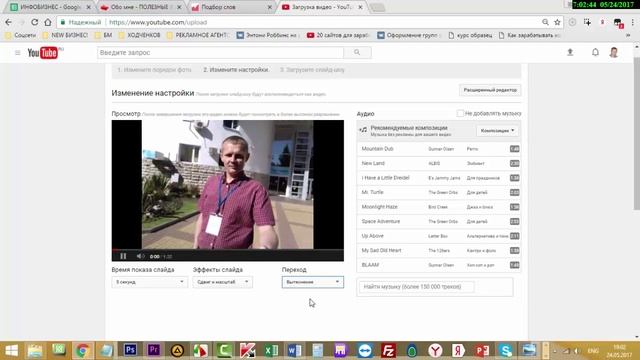This screenshot has width=640, height=360.
Task: Click the upload arrow icon in the YouTube header
Action: [x=570, y=52]
